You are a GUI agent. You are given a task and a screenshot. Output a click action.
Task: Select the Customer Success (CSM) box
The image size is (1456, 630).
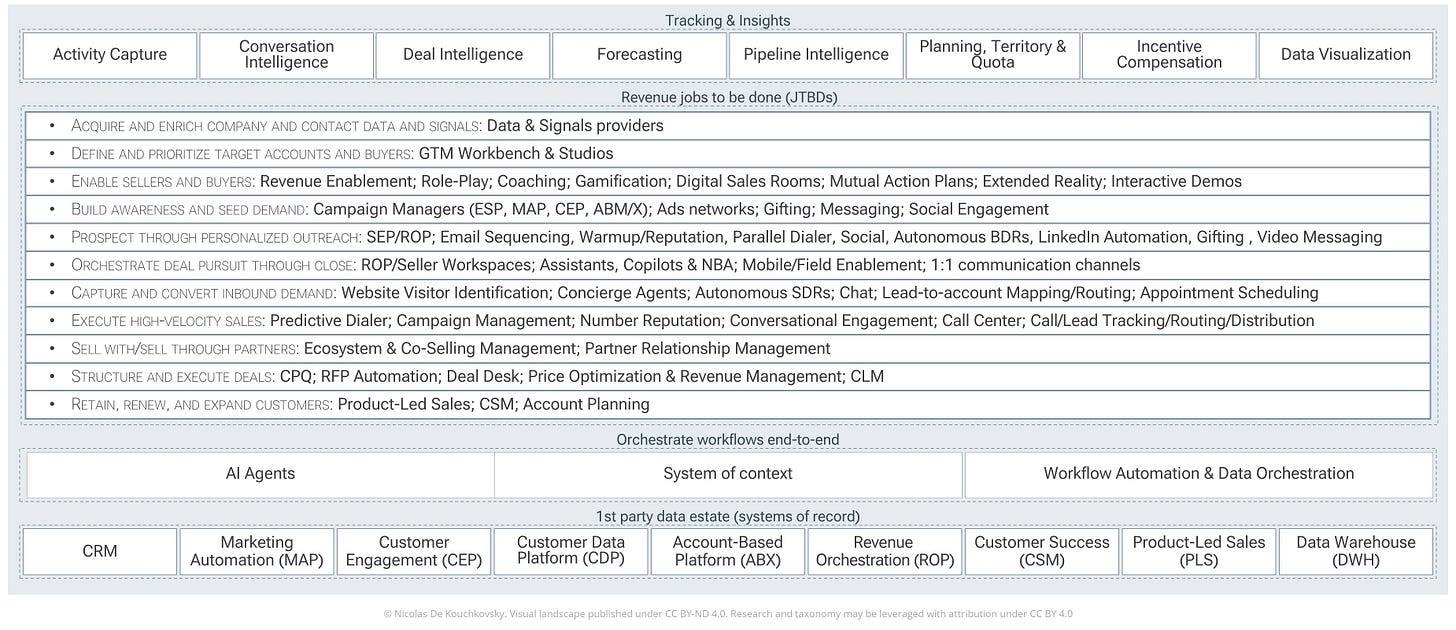pos(1042,551)
